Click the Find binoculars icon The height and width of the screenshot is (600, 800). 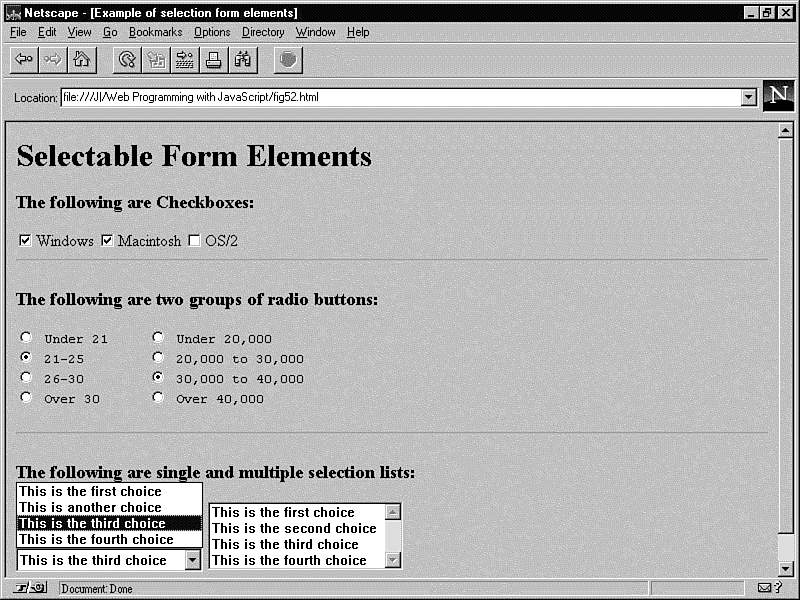[243, 60]
